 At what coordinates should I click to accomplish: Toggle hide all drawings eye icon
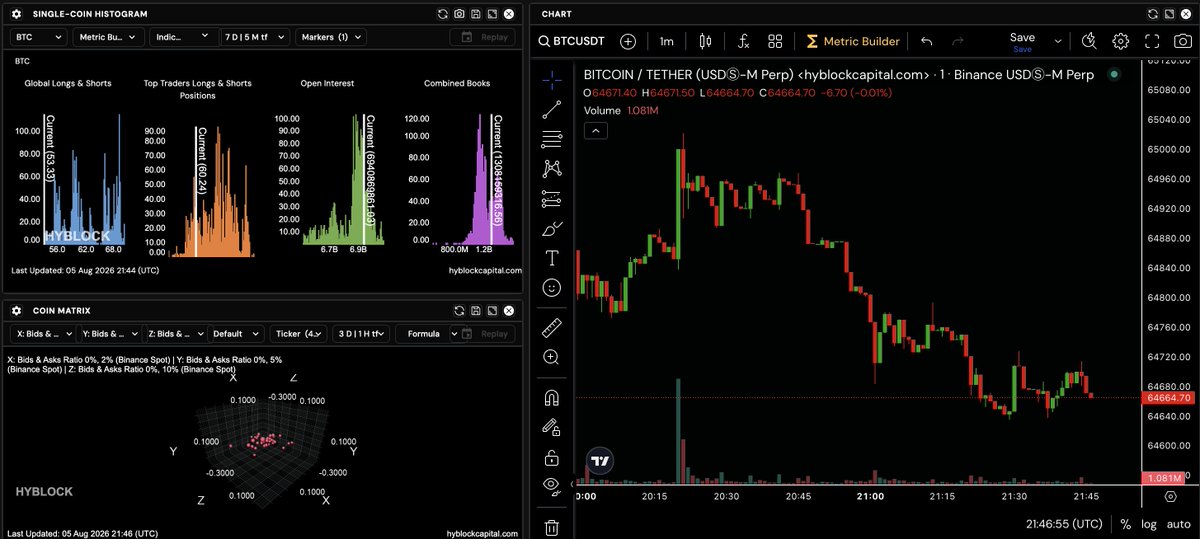point(551,487)
